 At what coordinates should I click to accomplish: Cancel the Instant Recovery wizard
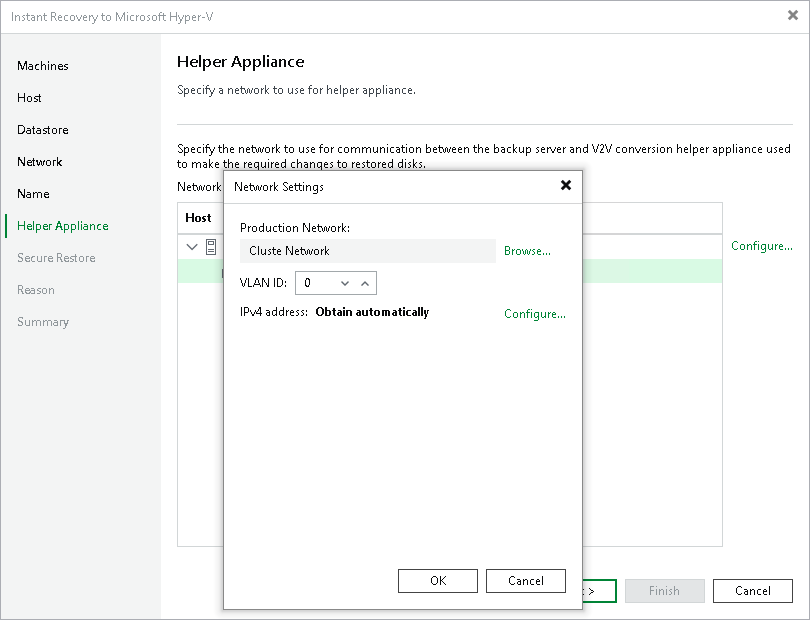coord(753,591)
